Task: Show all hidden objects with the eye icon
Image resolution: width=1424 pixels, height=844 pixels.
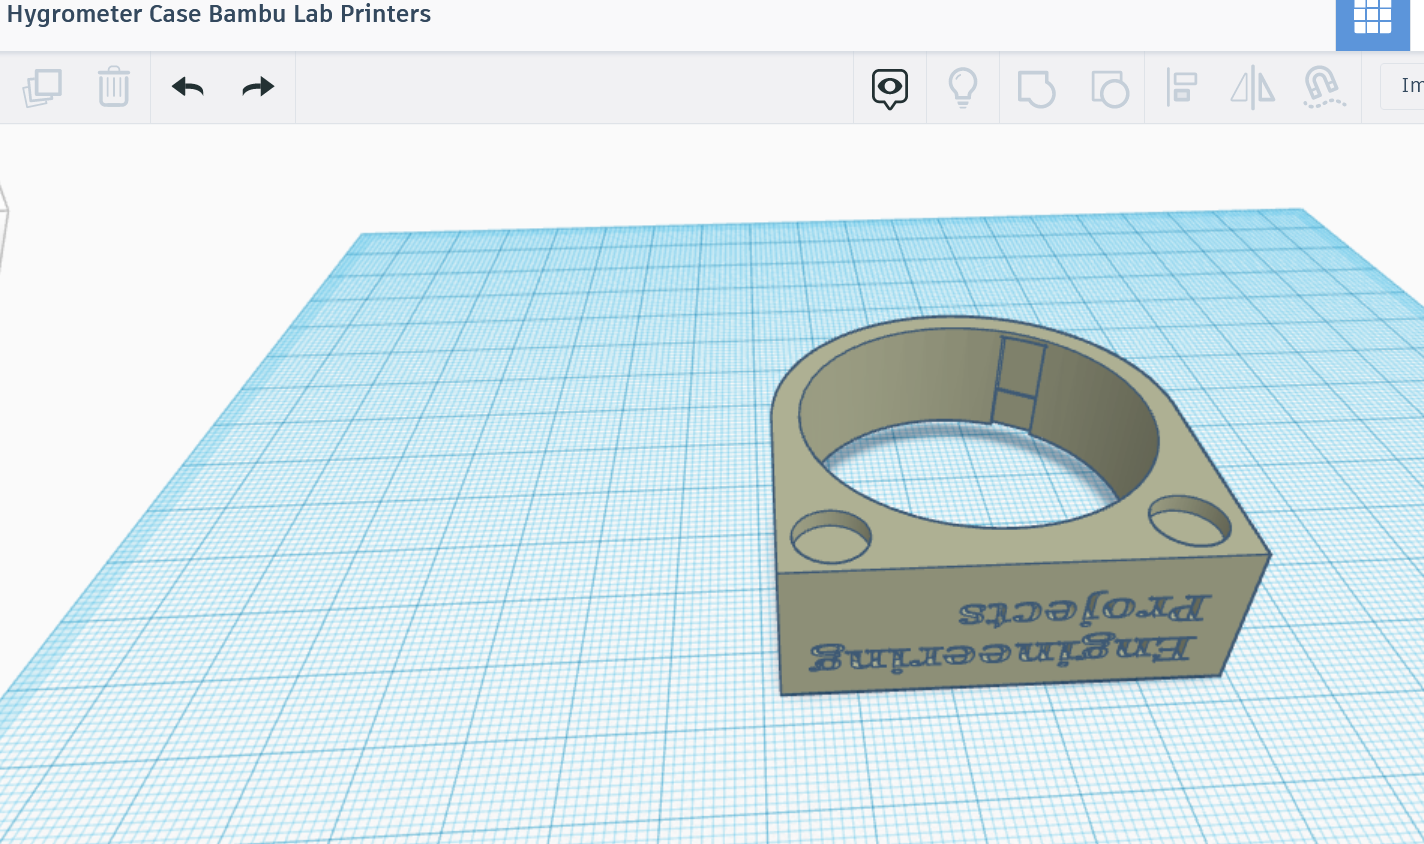Action: click(889, 87)
